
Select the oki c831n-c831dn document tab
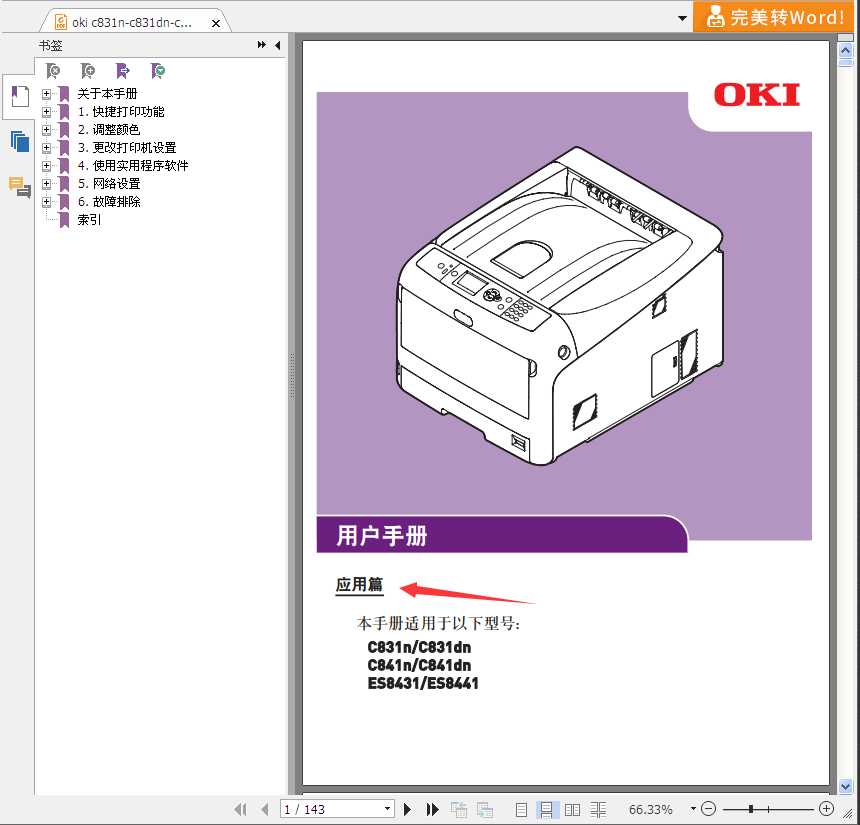click(x=132, y=22)
